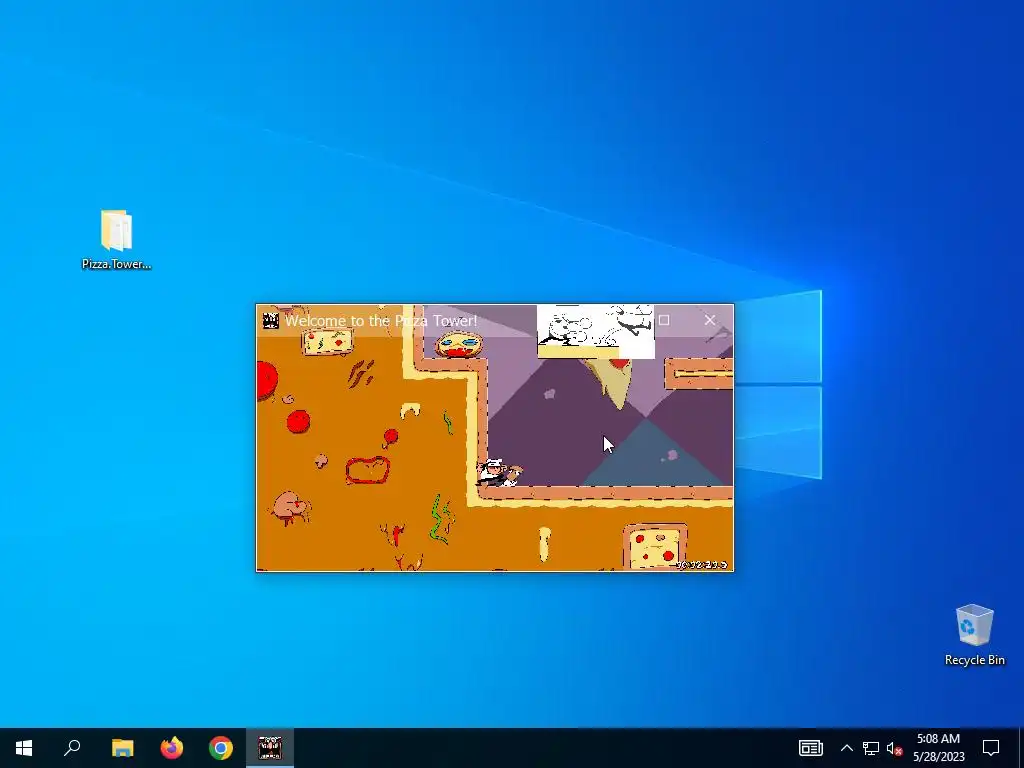Viewport: 1024px width, 768px height.
Task: Open the Pizza.Tower folder on desktop
Action: click(x=116, y=239)
